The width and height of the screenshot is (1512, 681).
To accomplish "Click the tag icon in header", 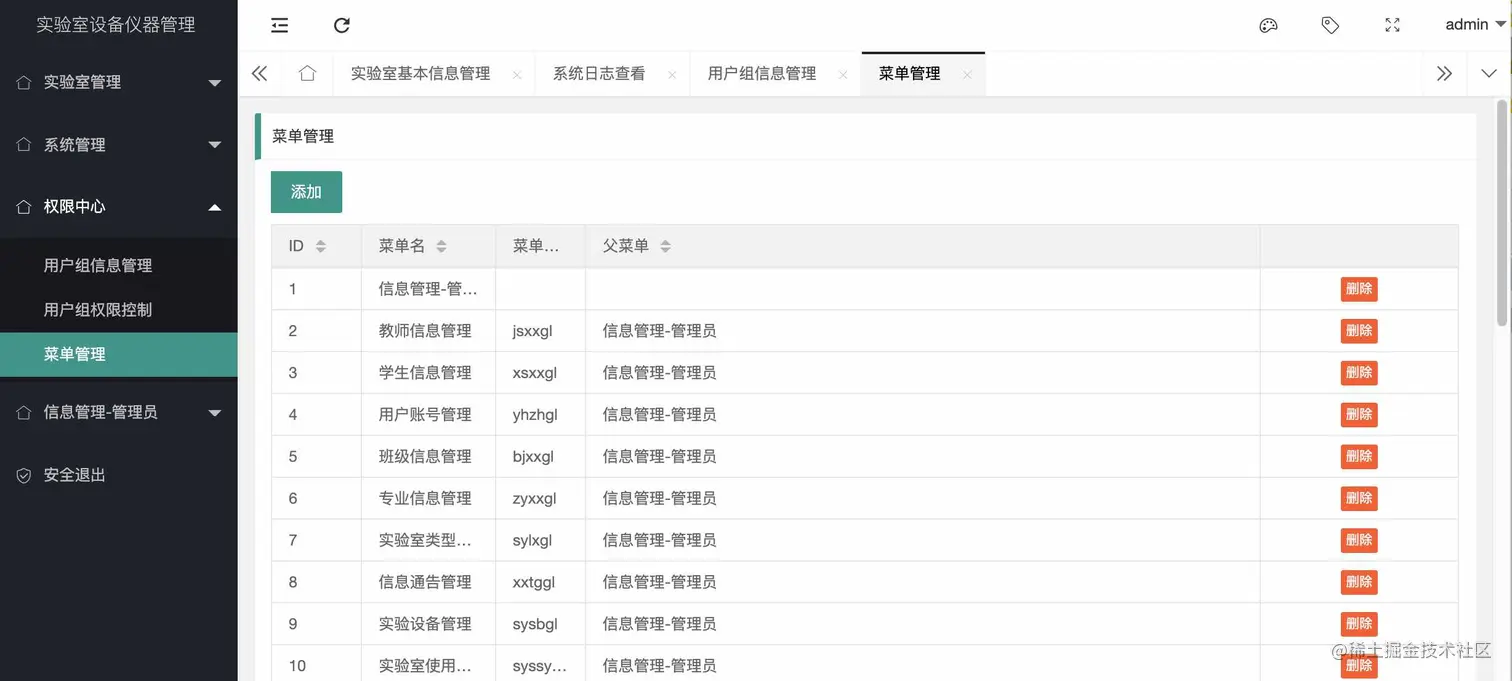I will pos(1330,25).
